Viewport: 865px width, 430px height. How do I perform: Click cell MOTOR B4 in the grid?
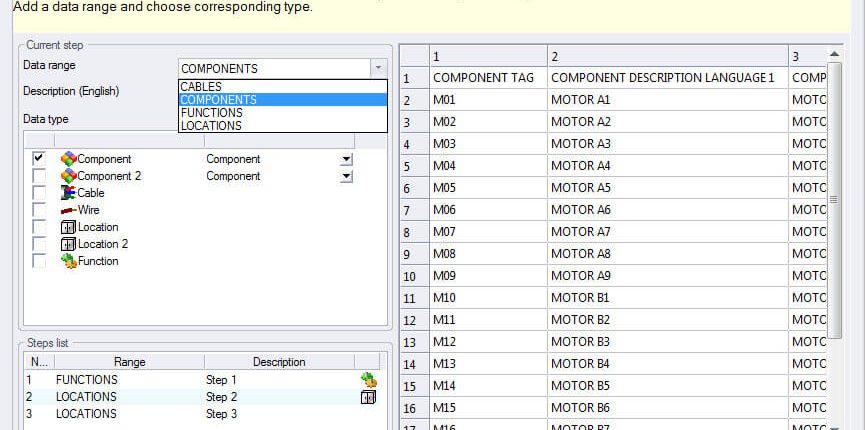point(668,364)
